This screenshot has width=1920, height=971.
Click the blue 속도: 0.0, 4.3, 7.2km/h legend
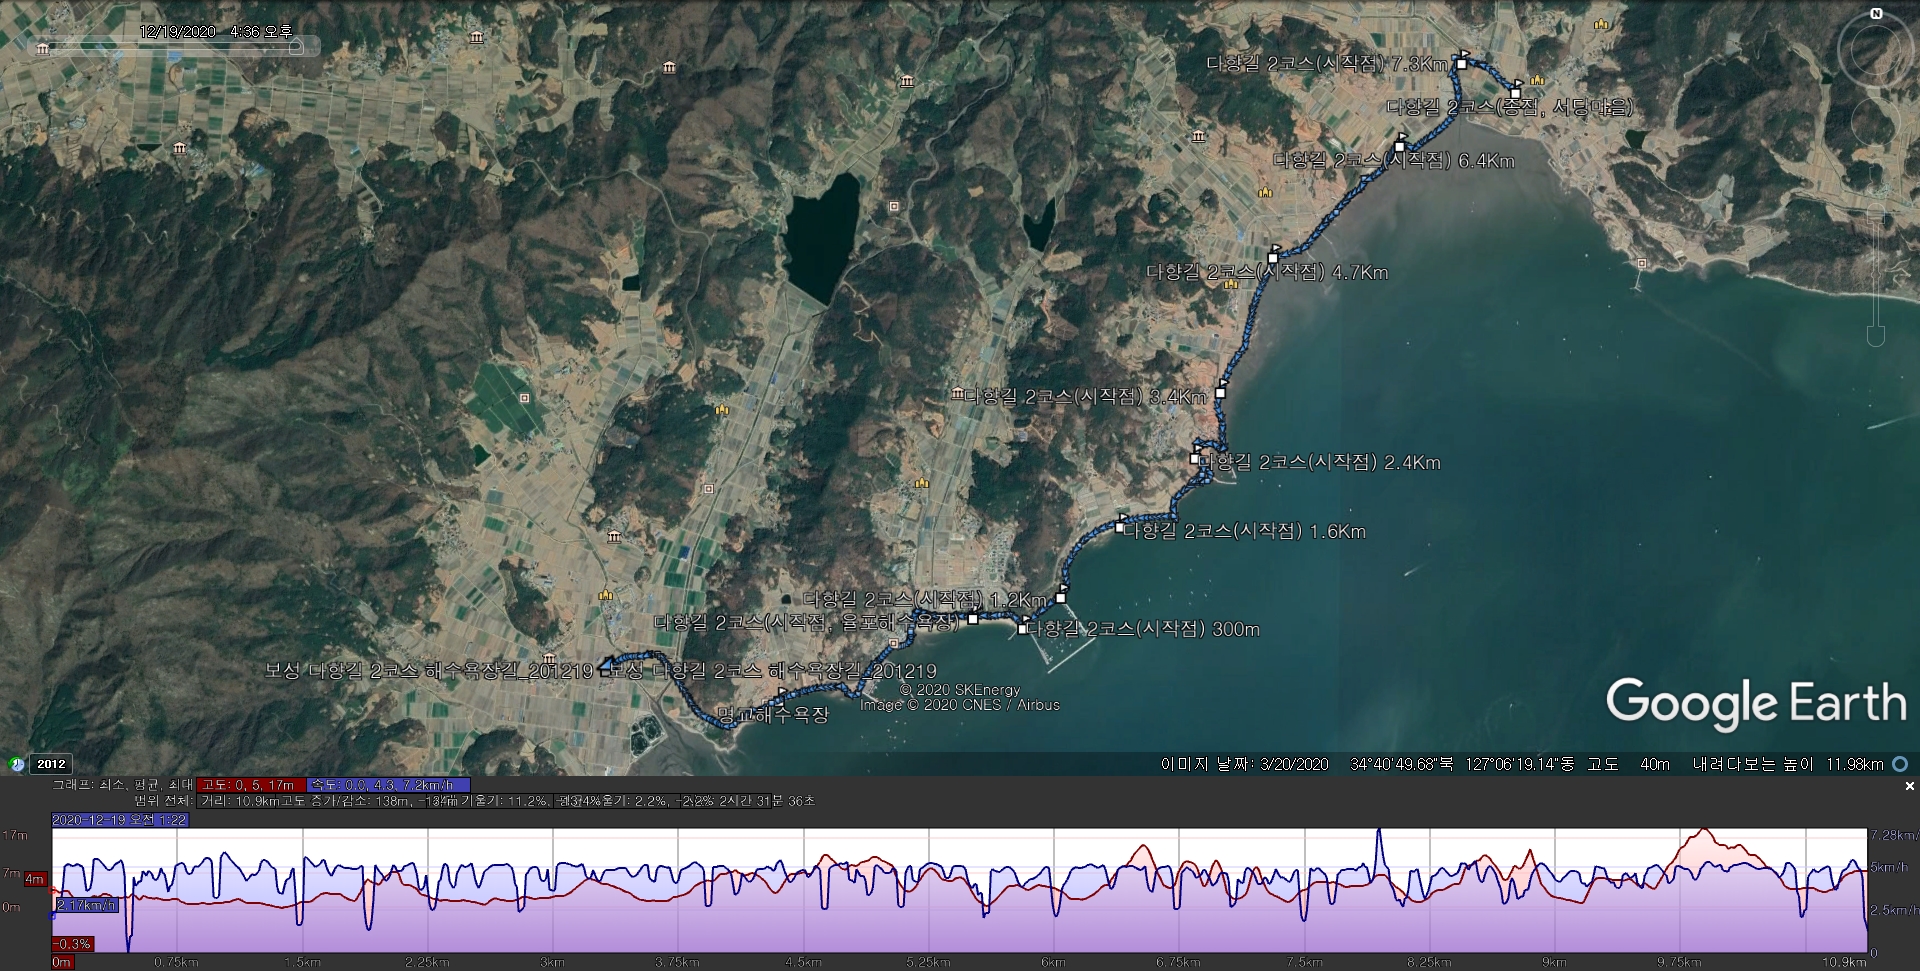(x=389, y=785)
